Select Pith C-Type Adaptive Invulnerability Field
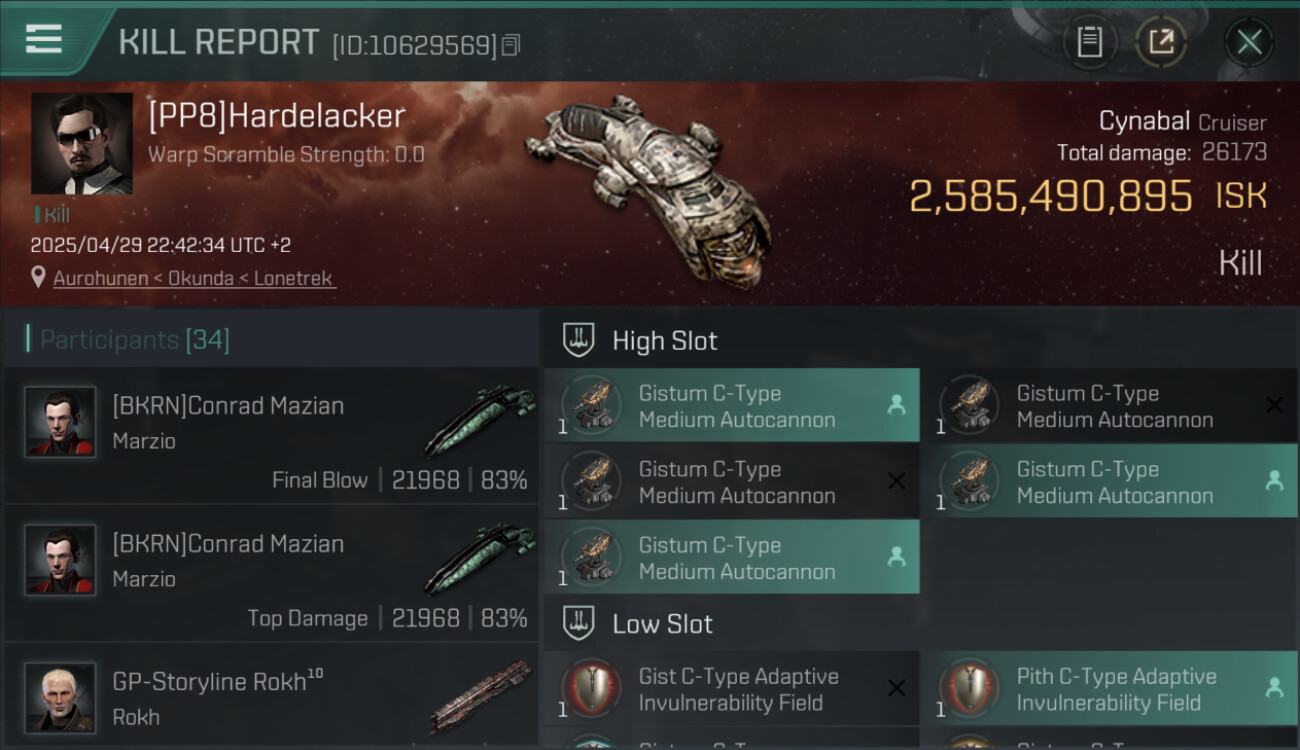The height and width of the screenshot is (750, 1300). click(x=1110, y=689)
